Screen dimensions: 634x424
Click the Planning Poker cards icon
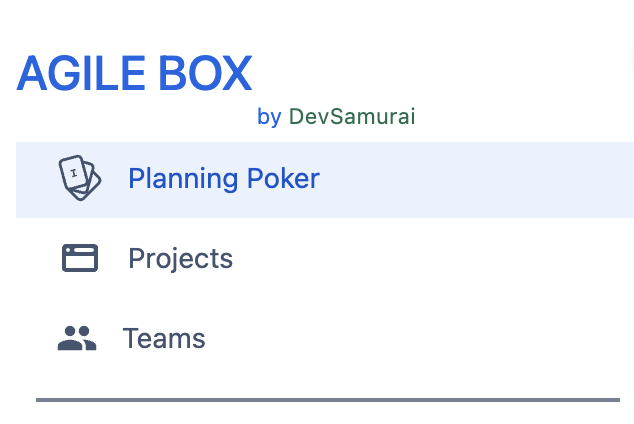[x=80, y=178]
